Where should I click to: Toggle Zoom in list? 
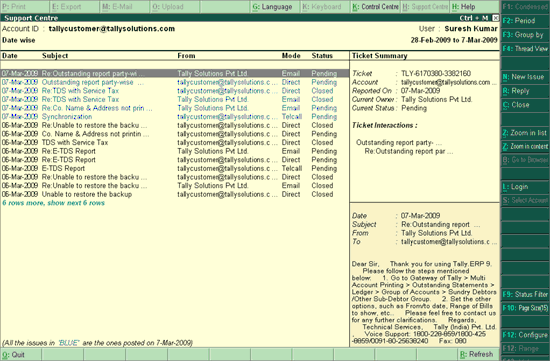(525, 133)
